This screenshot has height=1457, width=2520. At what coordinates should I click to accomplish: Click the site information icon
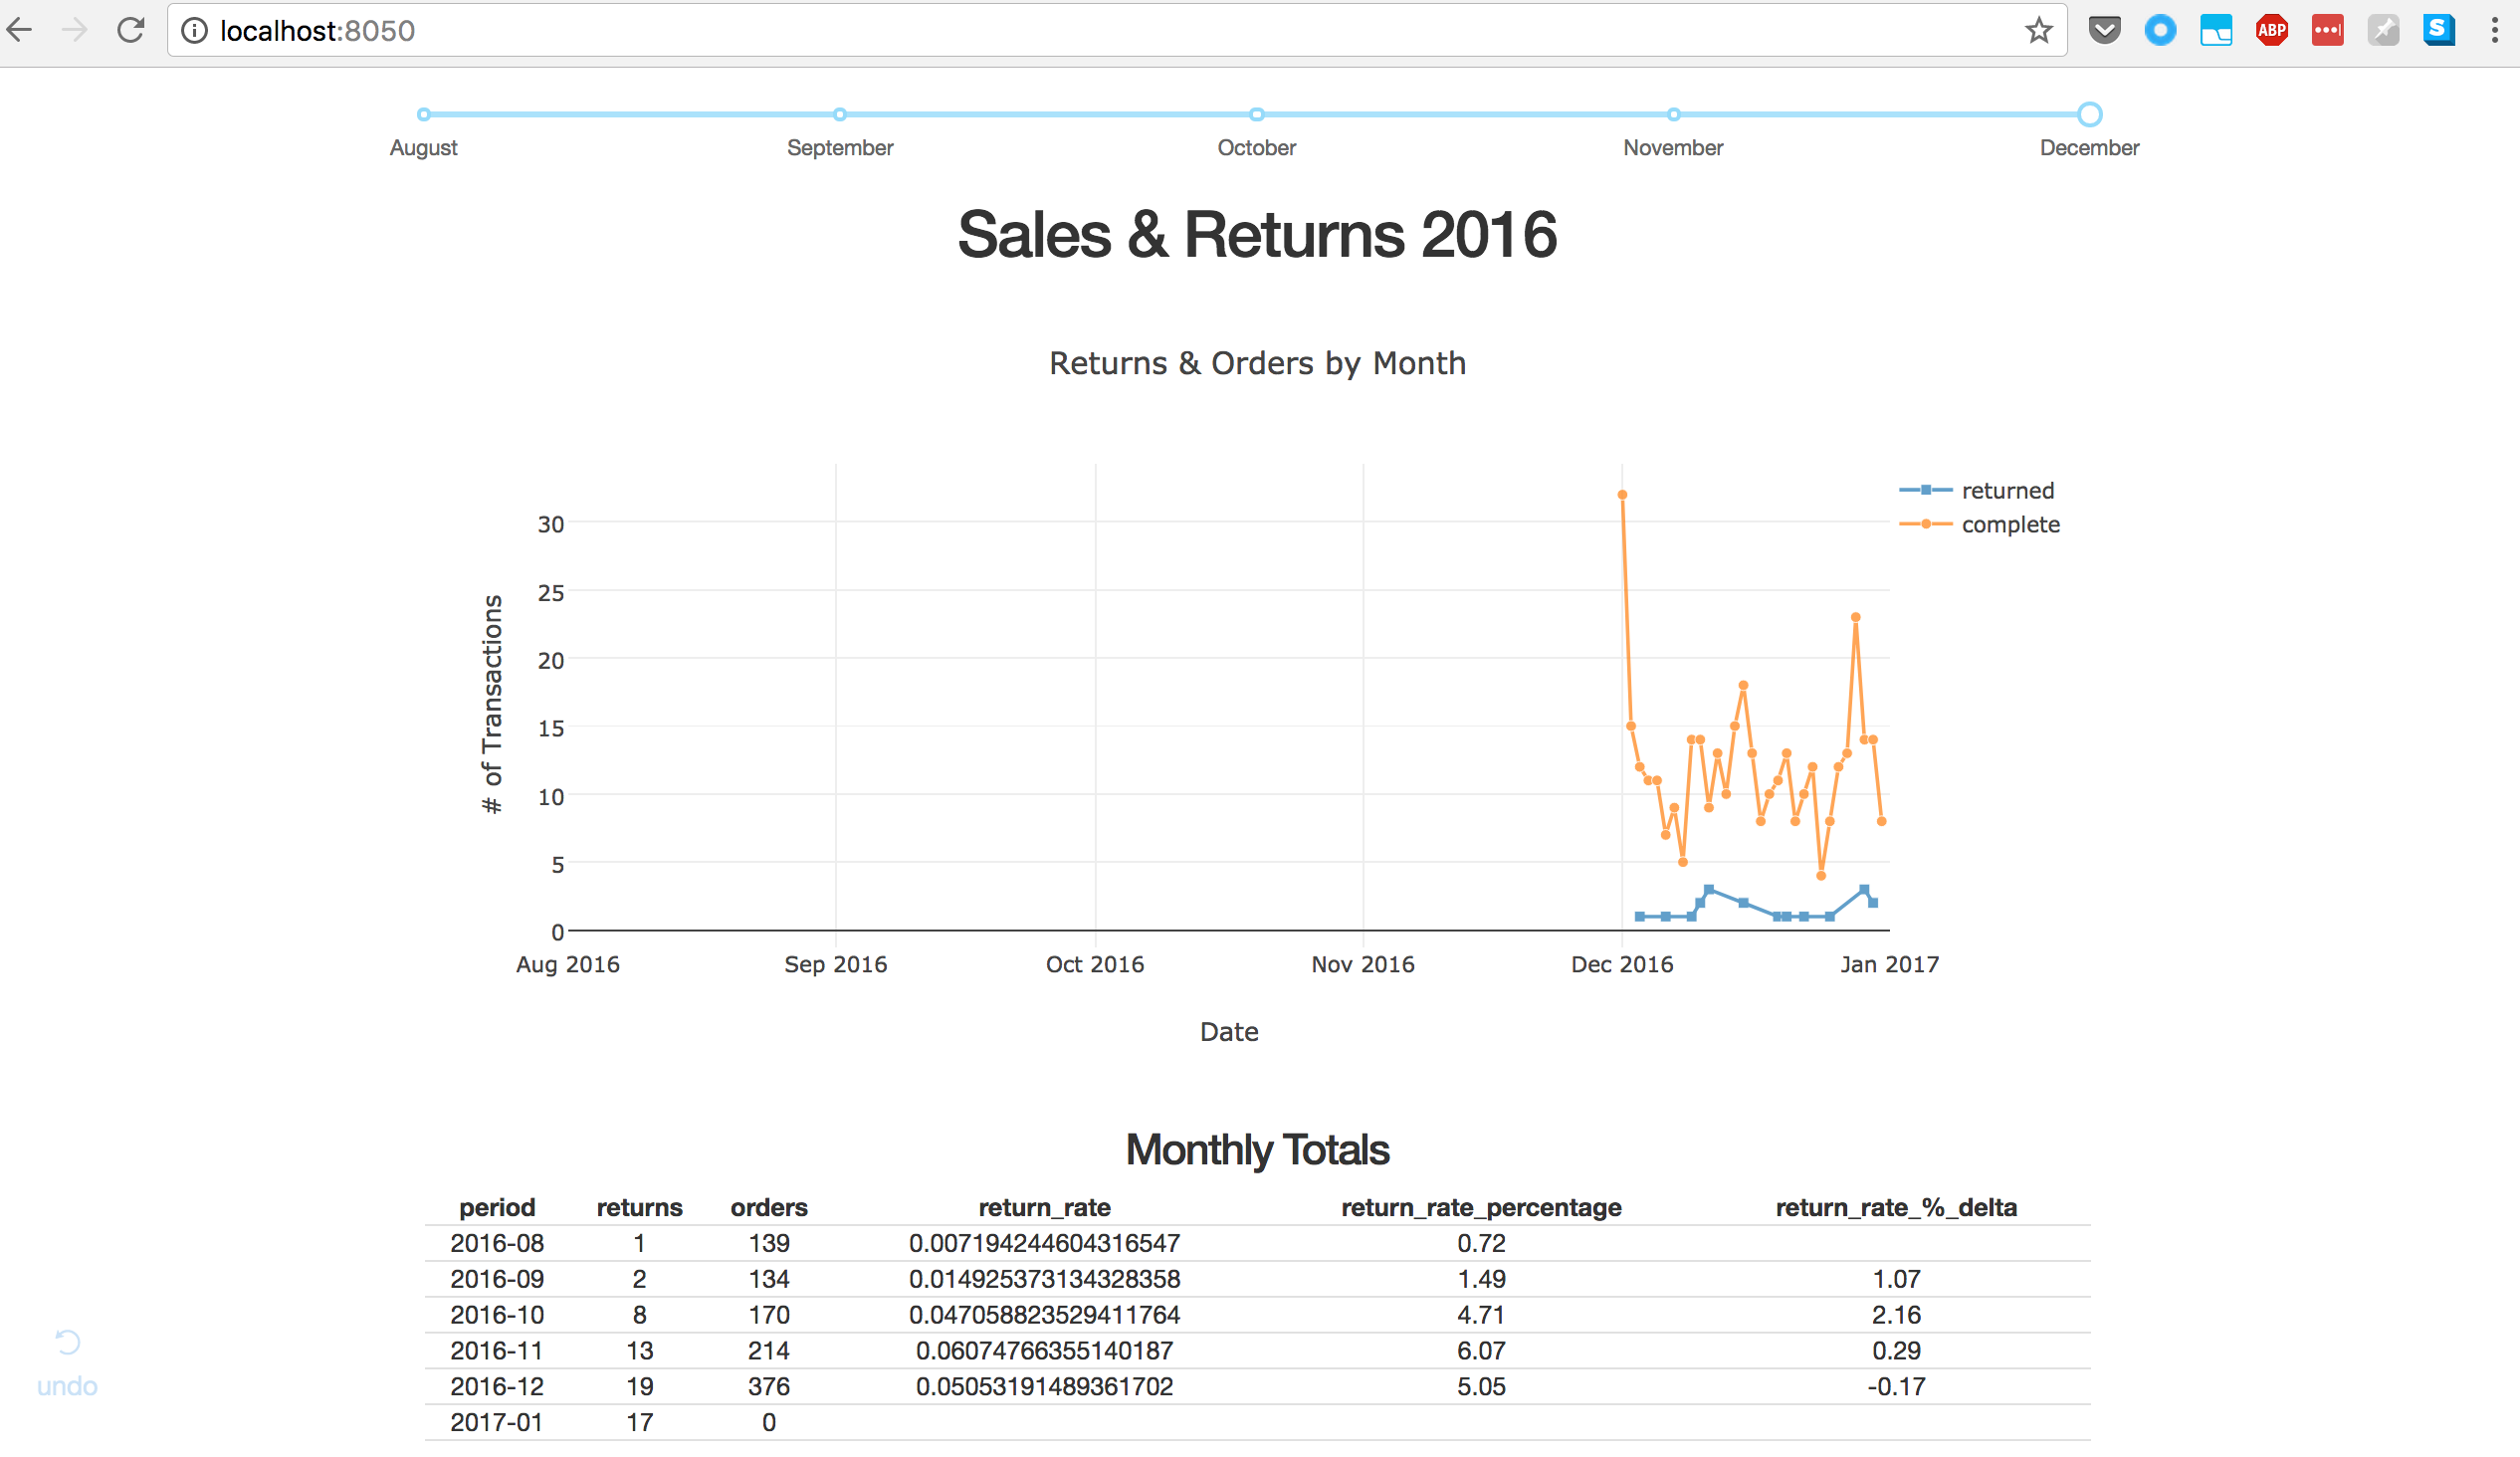click(194, 31)
